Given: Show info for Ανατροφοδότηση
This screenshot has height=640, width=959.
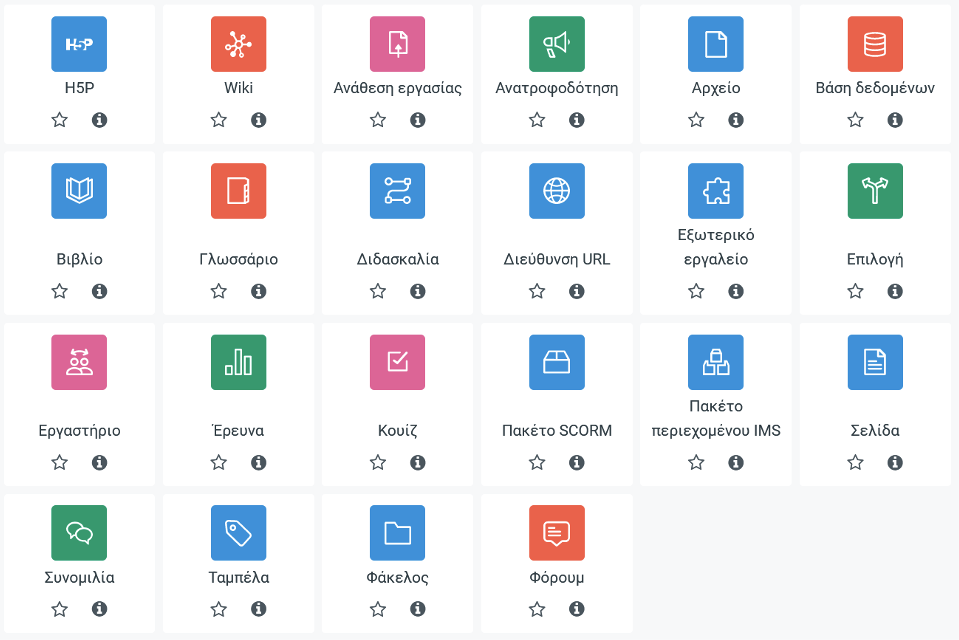Looking at the screenshot, I should pos(577,120).
